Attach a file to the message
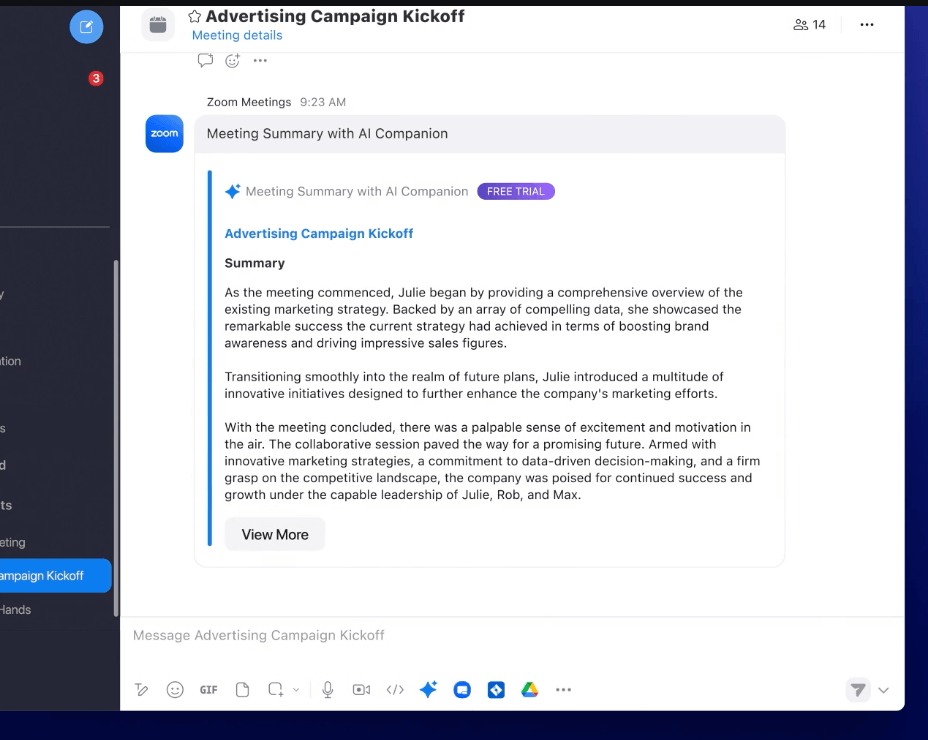The height and width of the screenshot is (740, 928). click(243, 690)
